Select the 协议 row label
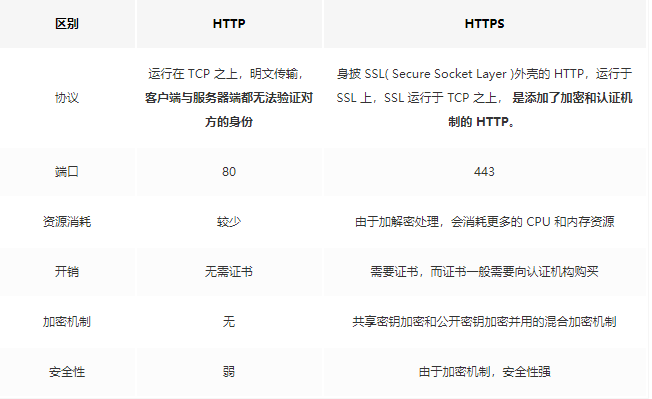652x399 pixels. [67, 98]
